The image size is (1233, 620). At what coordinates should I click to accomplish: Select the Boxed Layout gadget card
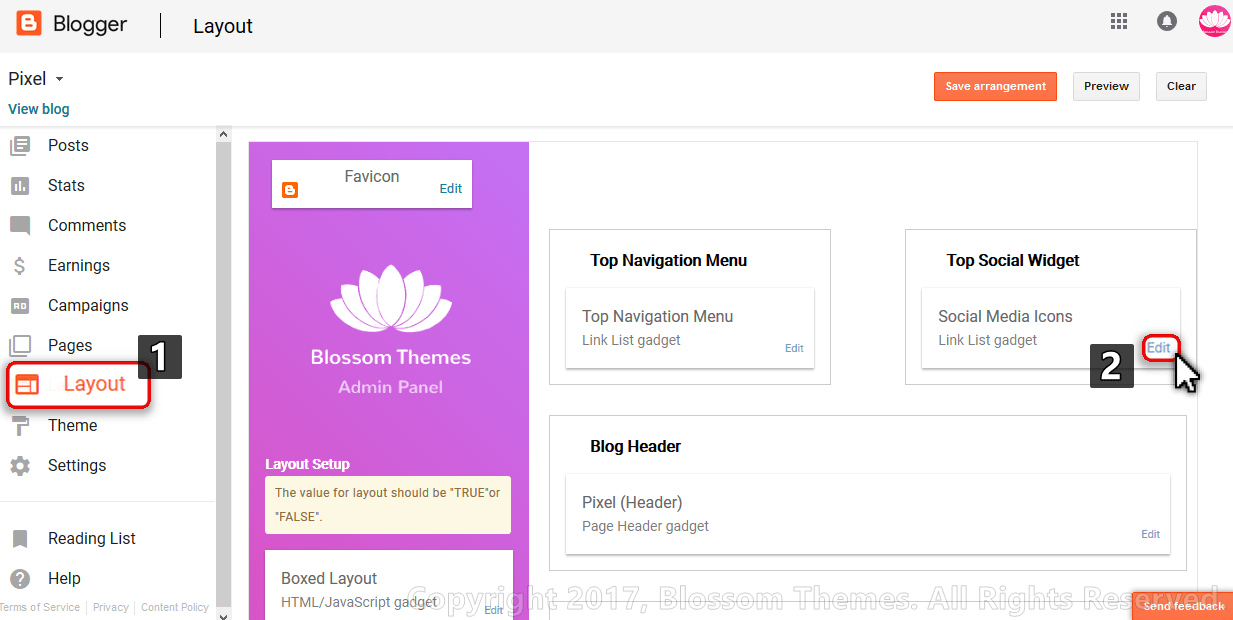click(x=389, y=585)
